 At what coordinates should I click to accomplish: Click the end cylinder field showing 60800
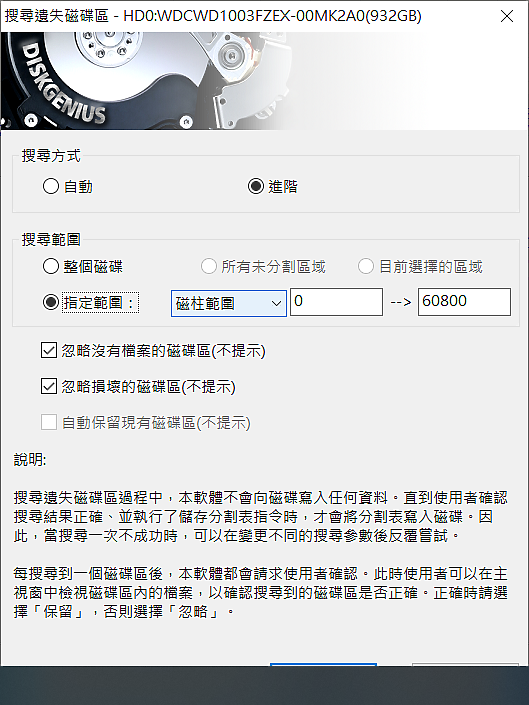tap(464, 302)
